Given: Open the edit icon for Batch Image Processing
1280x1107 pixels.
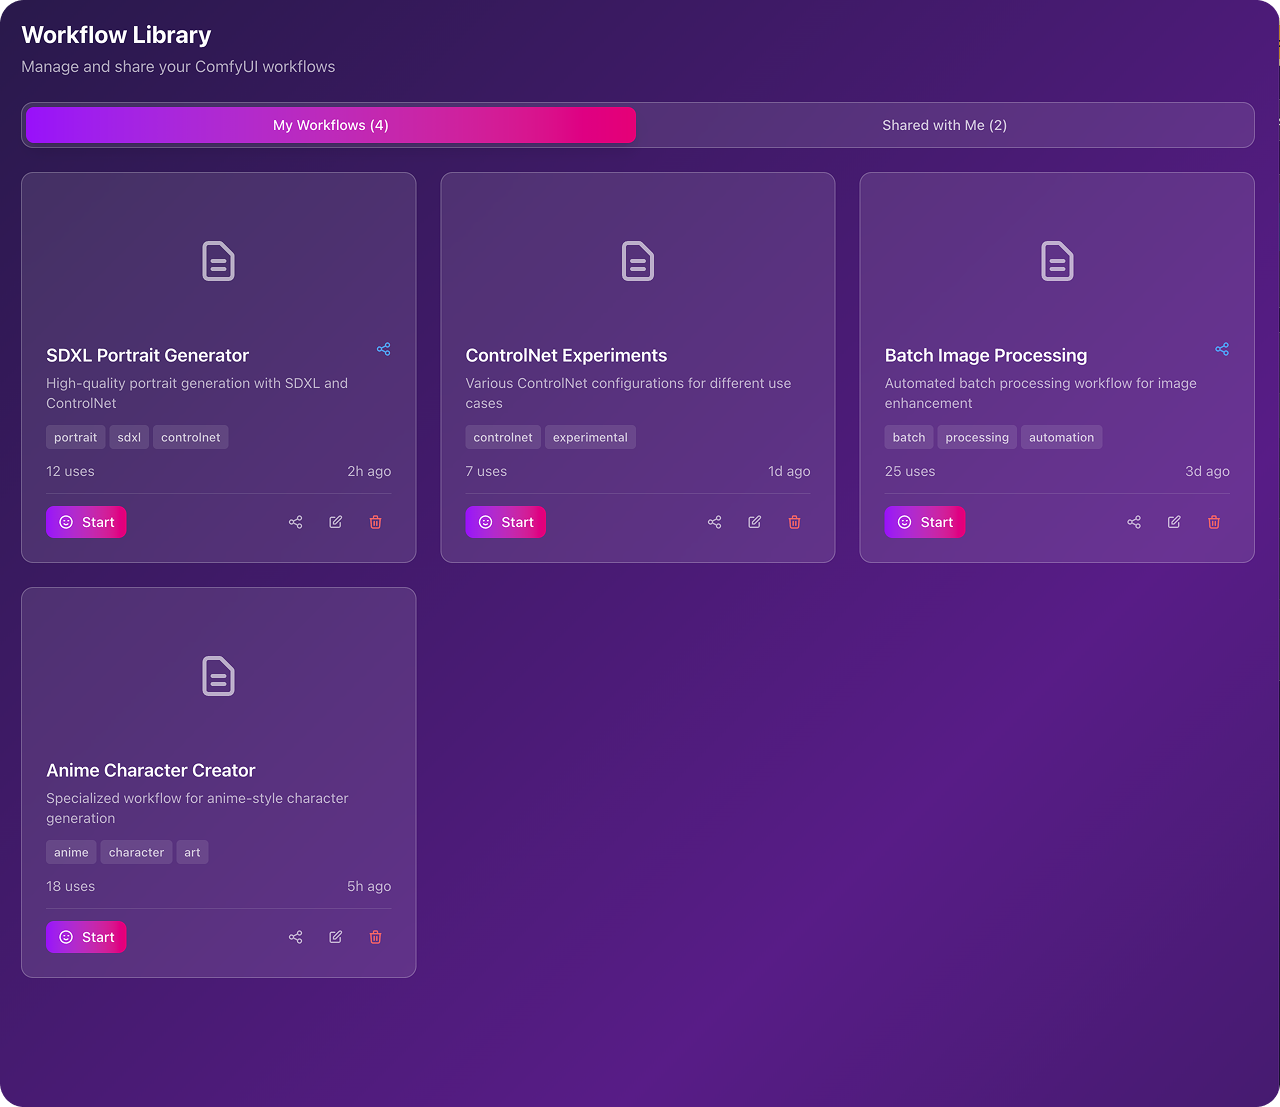Looking at the screenshot, I should click(x=1174, y=521).
